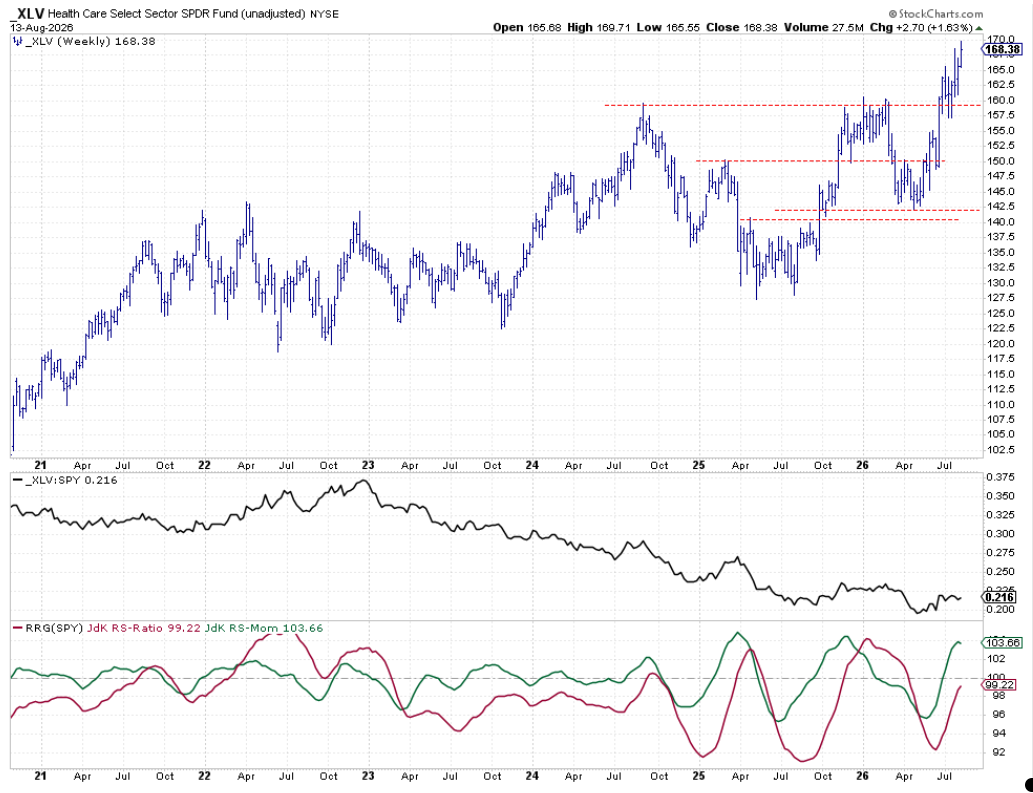Click the 'Open 165.68' value
Image resolution: width=1033 pixels, height=793 pixels.
click(x=528, y=28)
